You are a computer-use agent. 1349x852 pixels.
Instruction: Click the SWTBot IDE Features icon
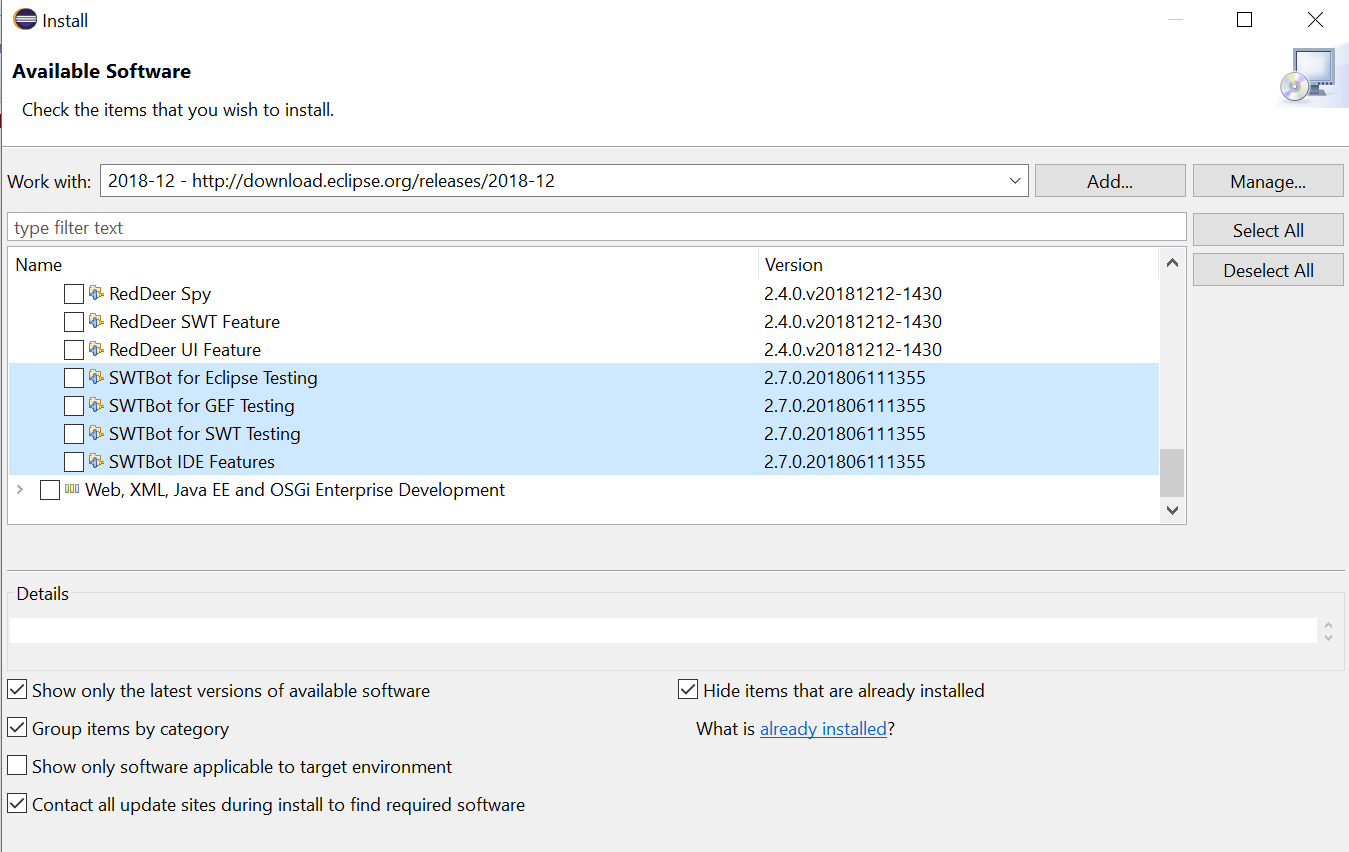[96, 462]
